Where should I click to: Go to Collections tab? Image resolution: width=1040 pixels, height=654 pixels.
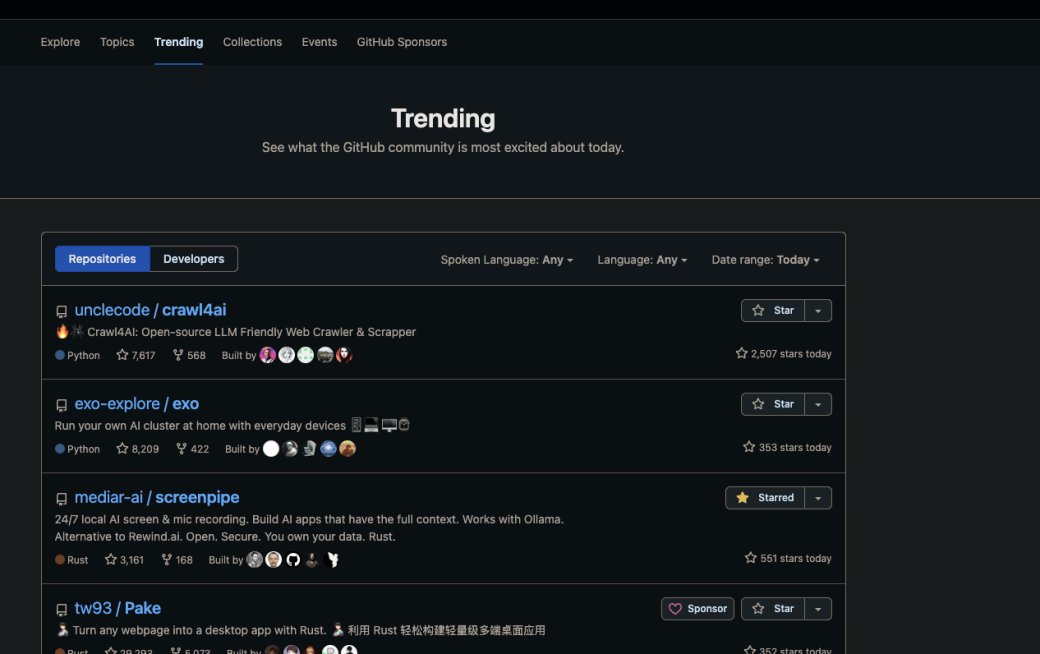[x=252, y=42]
